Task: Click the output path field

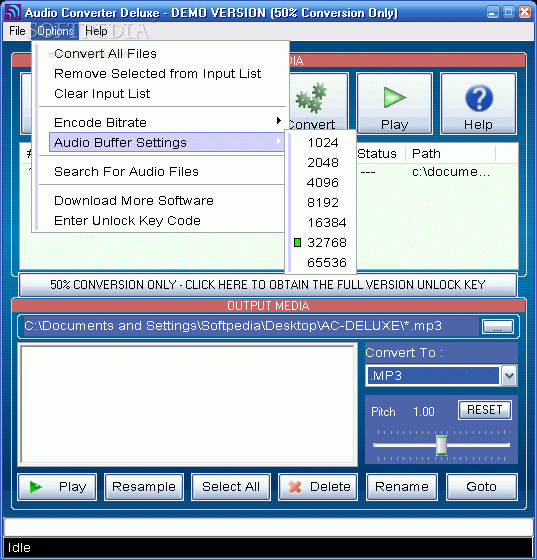Action: (x=251, y=326)
